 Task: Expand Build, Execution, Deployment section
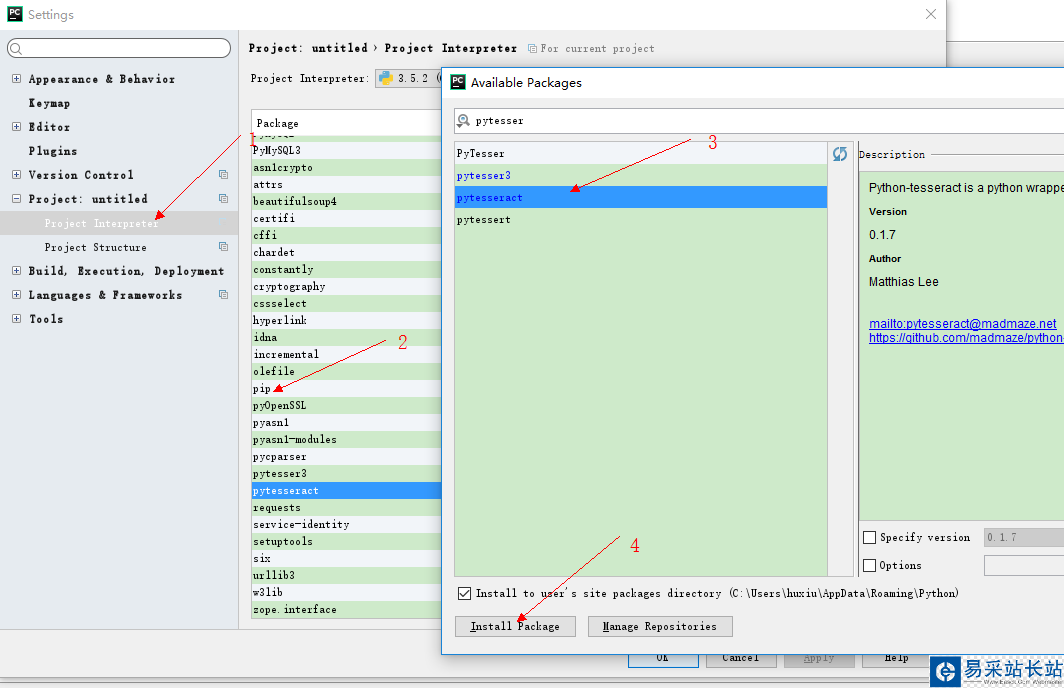16,271
